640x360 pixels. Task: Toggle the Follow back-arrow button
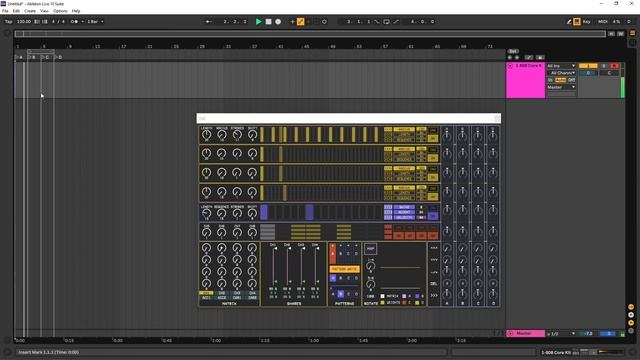(209, 22)
